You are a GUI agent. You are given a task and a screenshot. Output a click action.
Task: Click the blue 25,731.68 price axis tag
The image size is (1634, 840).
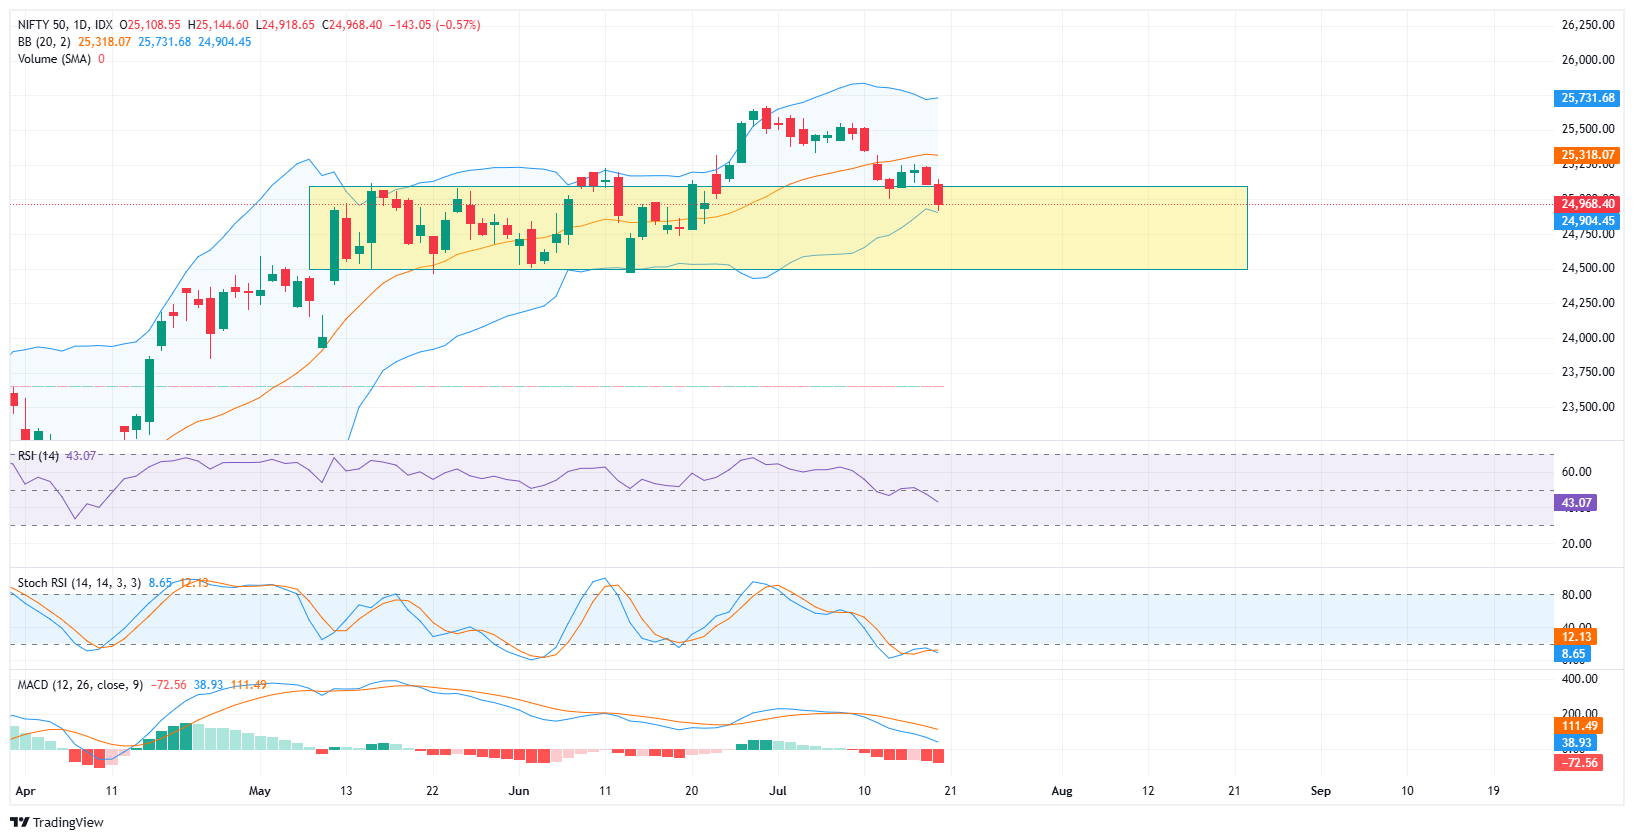(x=1588, y=98)
